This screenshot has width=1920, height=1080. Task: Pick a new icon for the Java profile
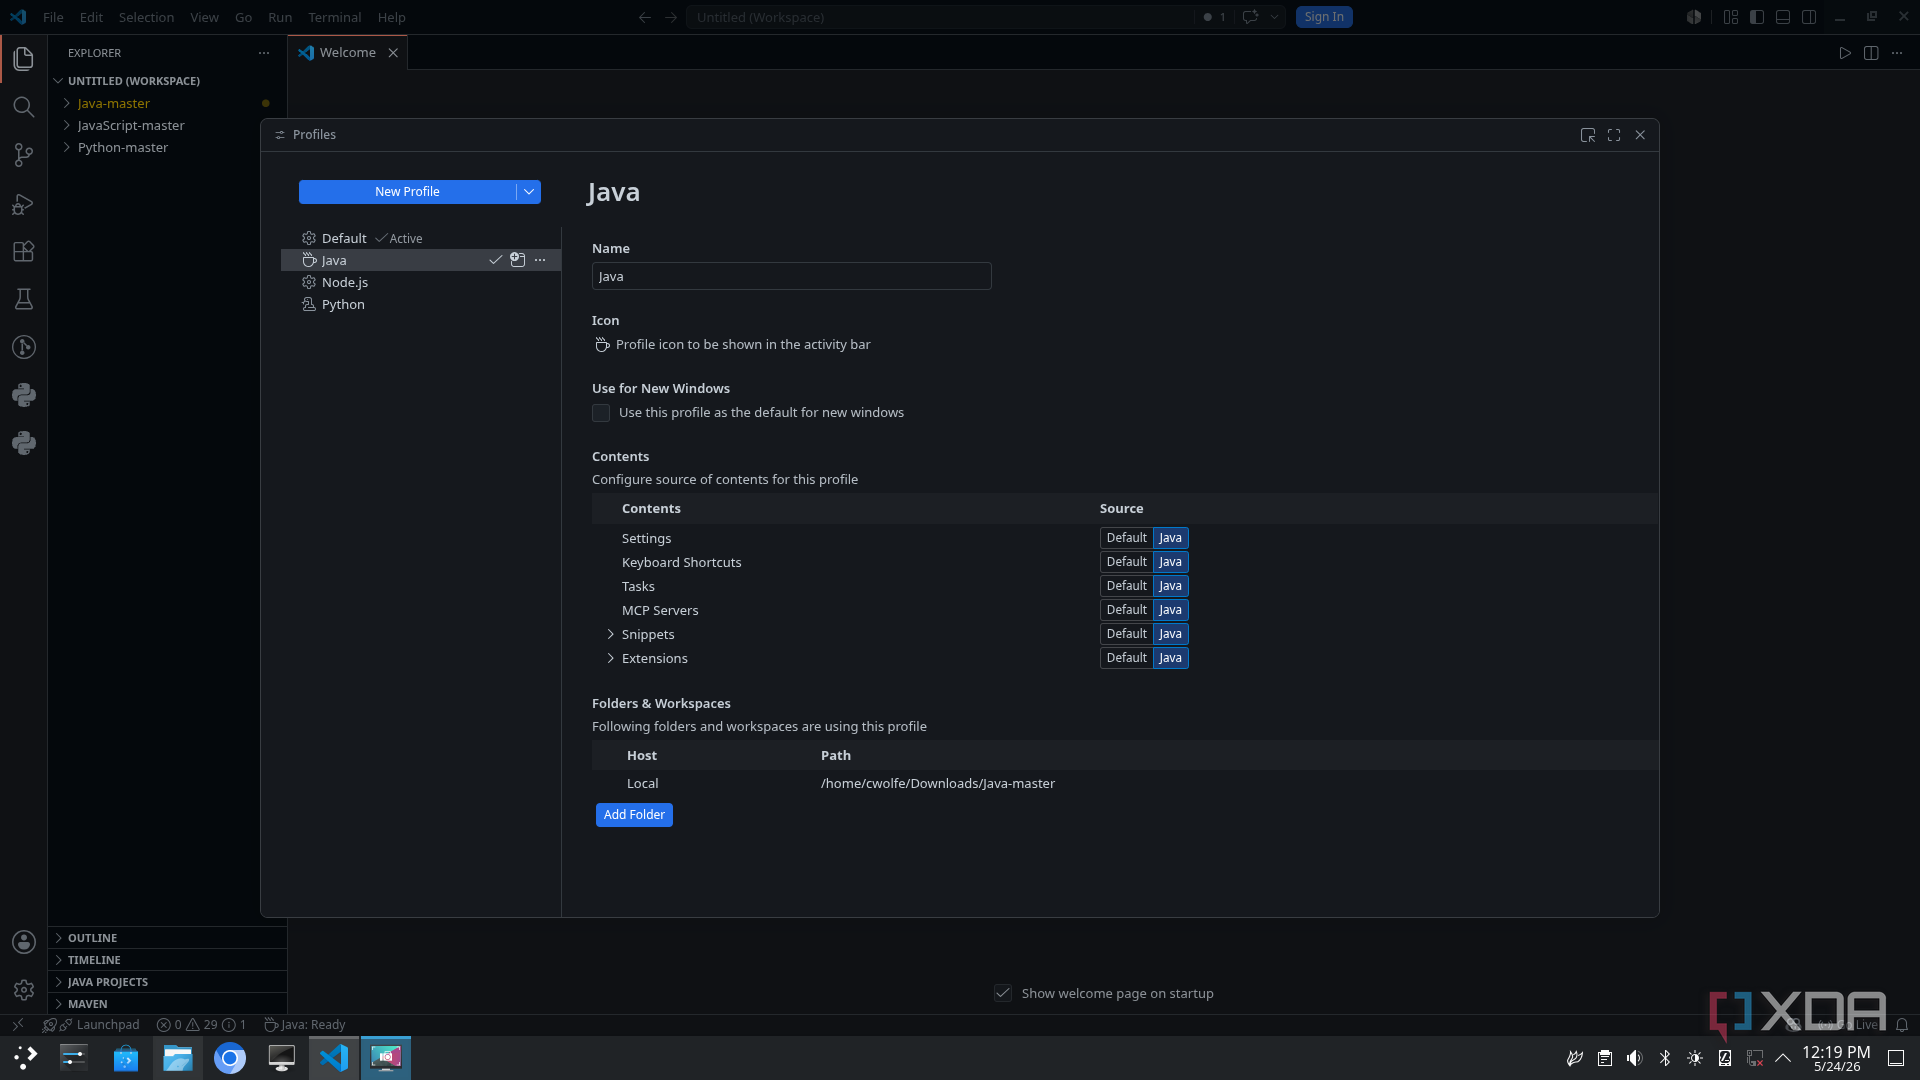click(602, 345)
